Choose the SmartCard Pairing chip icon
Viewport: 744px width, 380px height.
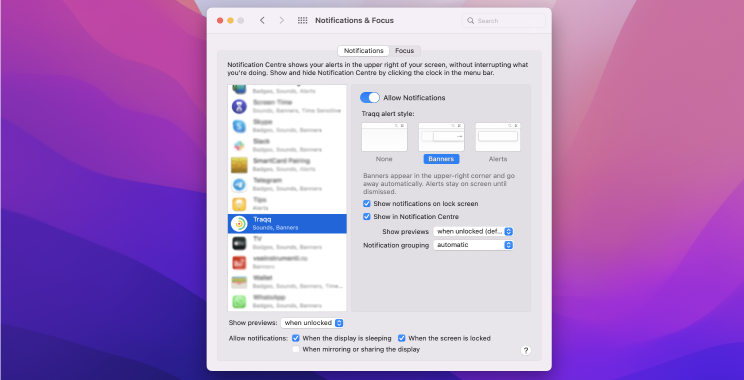(x=239, y=165)
